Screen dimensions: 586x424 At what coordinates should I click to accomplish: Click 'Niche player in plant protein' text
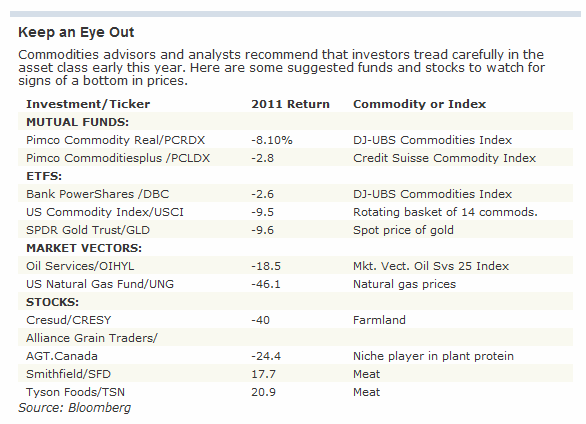(x=433, y=356)
